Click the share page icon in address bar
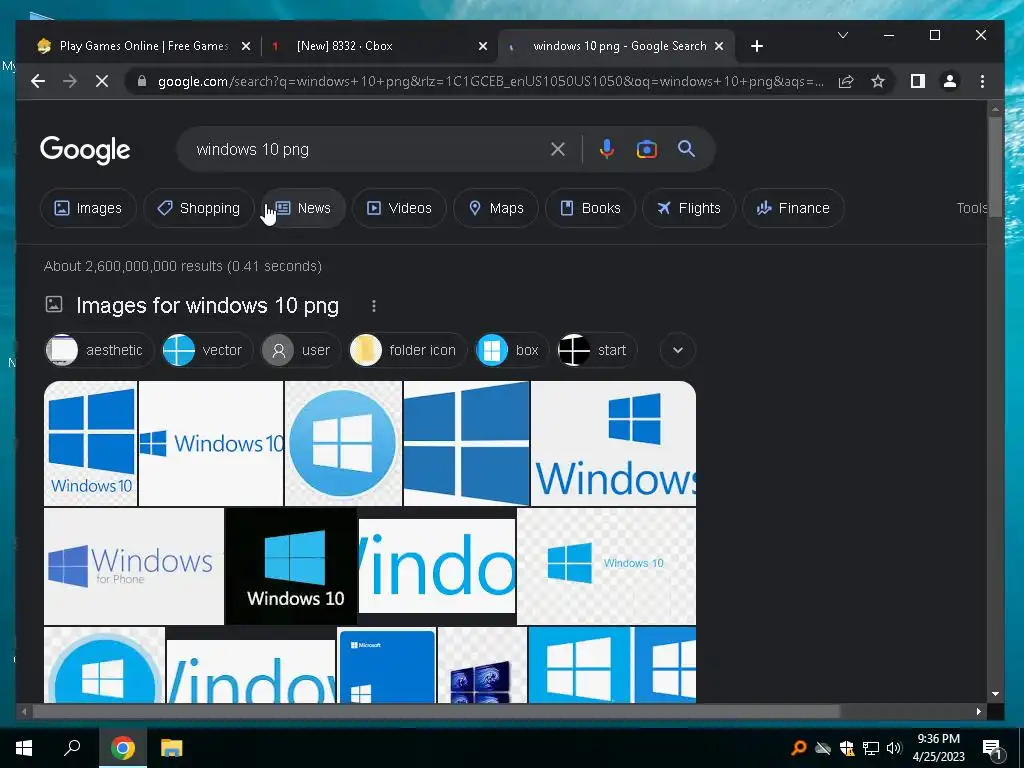Viewport: 1024px width, 768px height. pyautogui.click(x=846, y=82)
